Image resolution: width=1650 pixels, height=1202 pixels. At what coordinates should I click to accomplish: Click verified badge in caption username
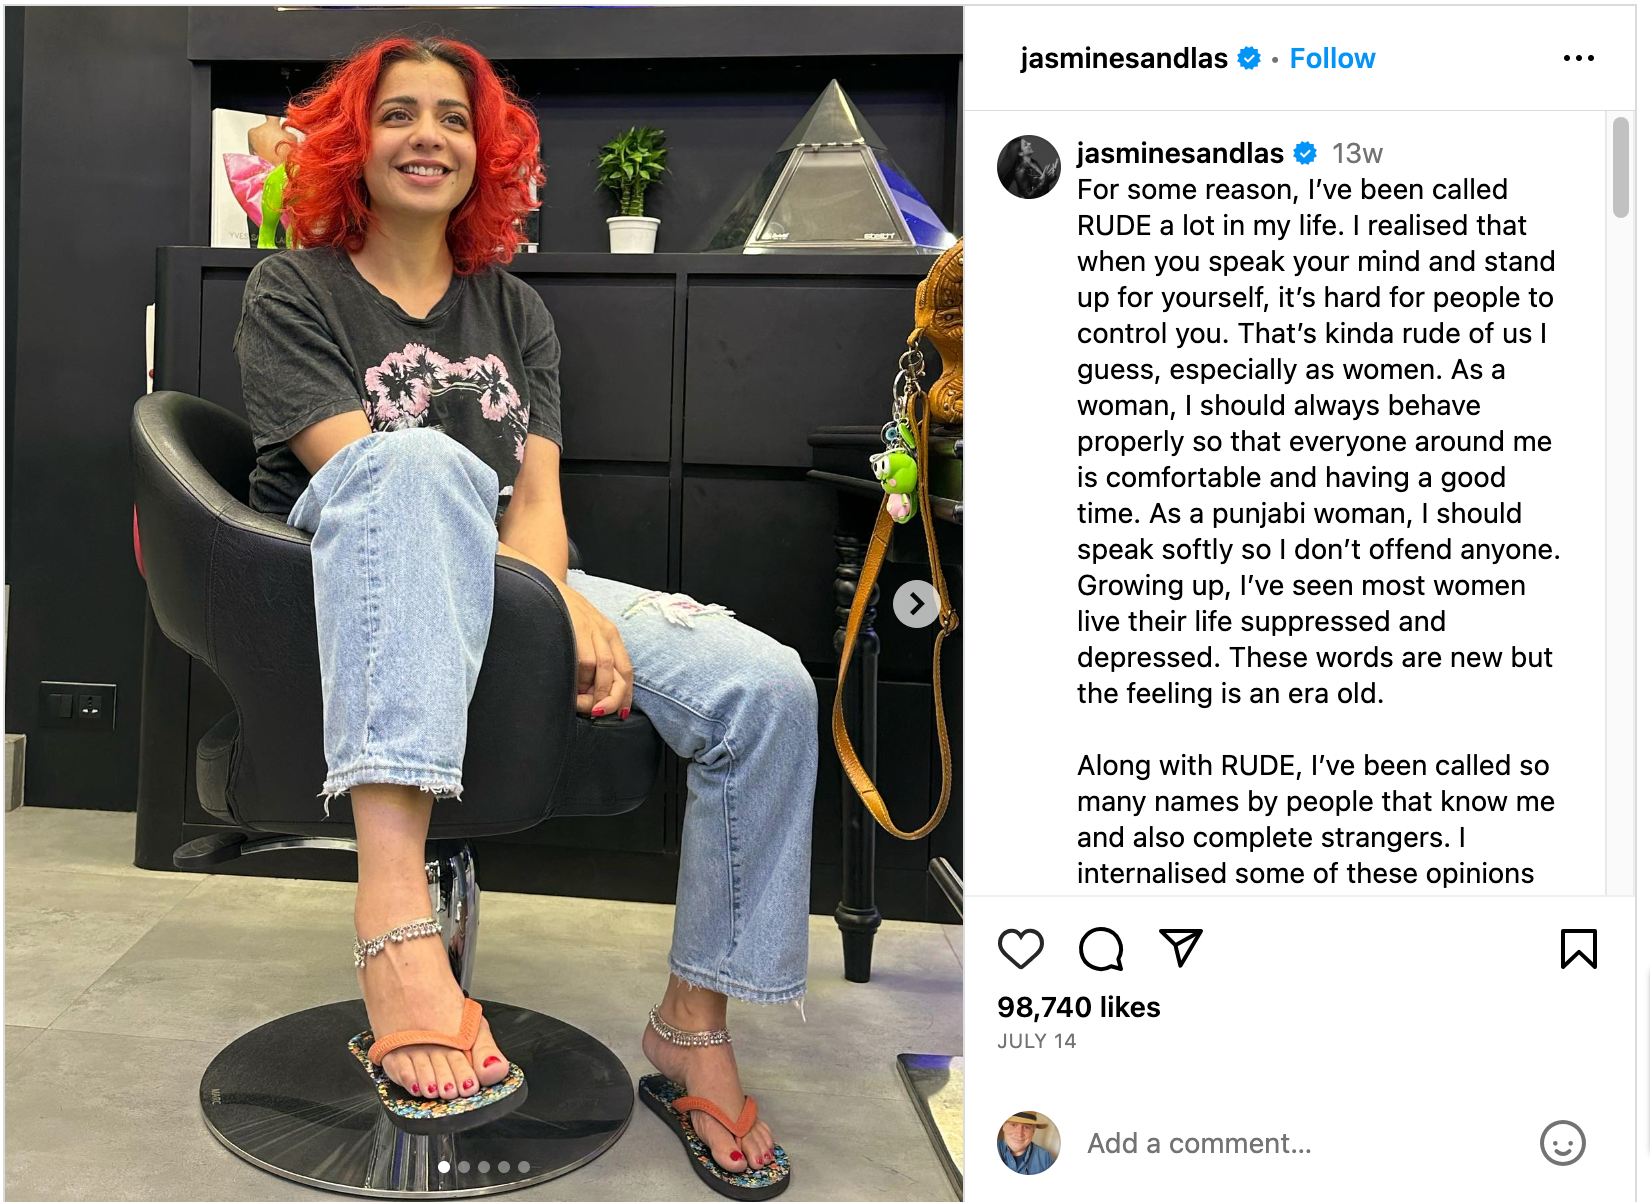pos(1305,153)
